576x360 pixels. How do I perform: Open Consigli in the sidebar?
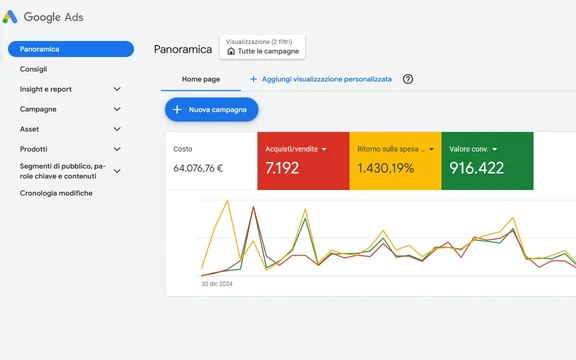pos(33,69)
